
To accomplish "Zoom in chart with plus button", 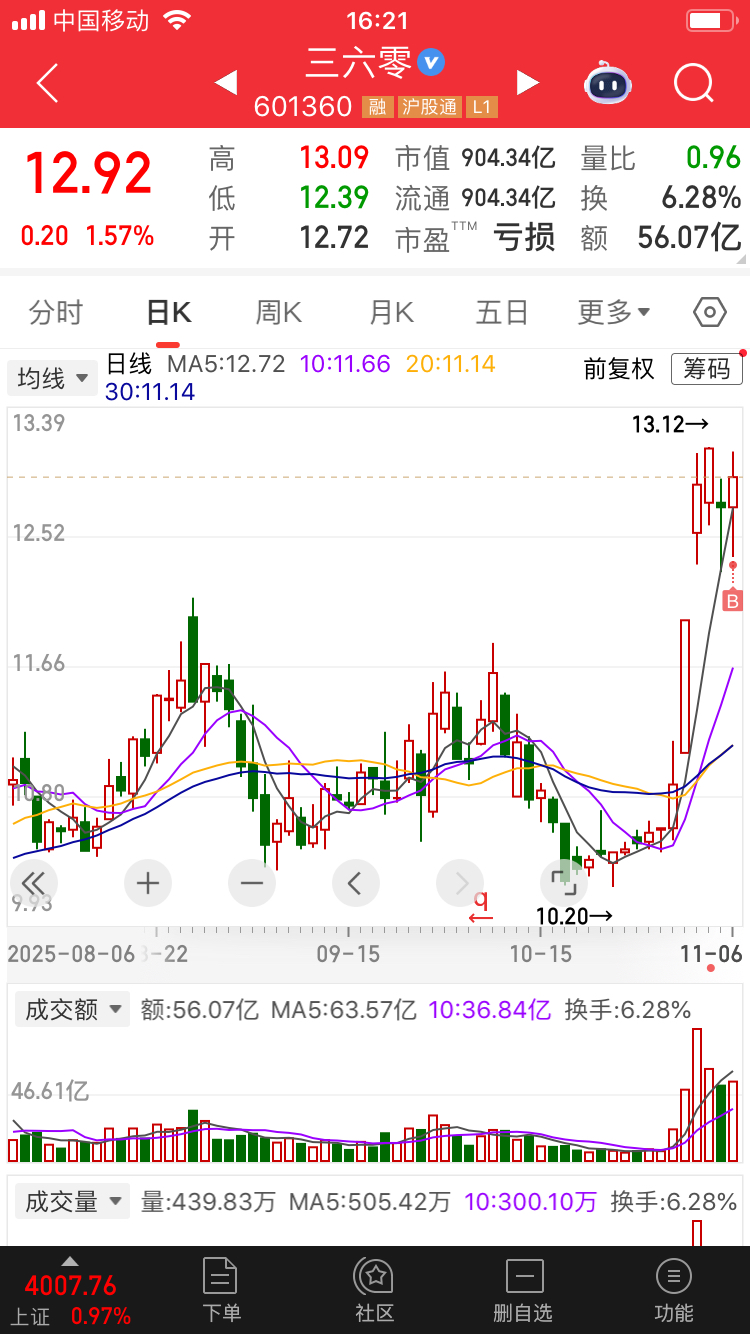I will pos(148,883).
